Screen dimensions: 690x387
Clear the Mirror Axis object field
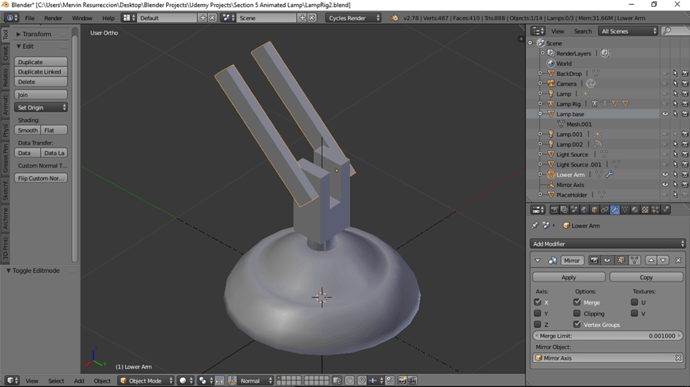click(678, 358)
